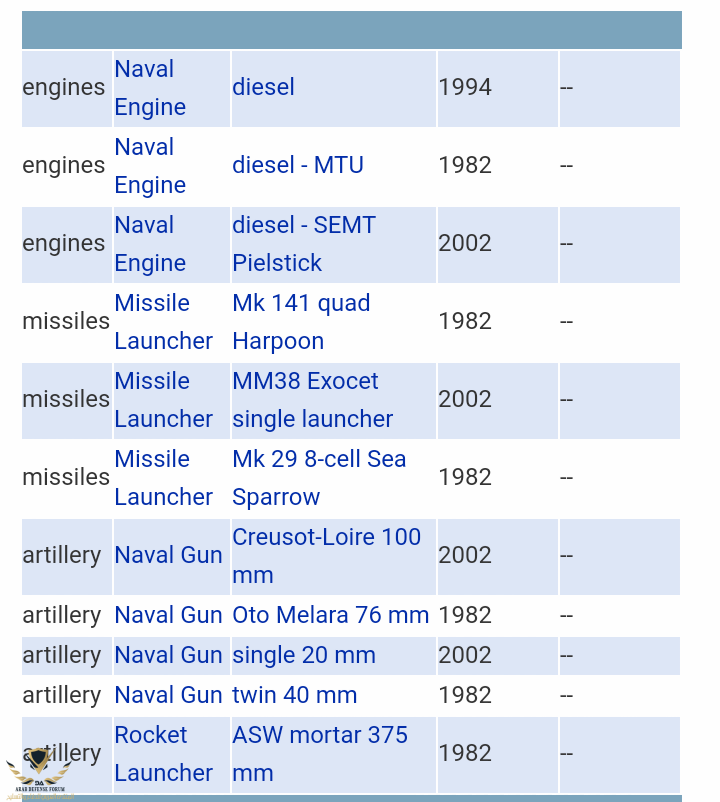Screen dimensions: 720x802
Task: Click the blue table header bar
Action: [351, 30]
